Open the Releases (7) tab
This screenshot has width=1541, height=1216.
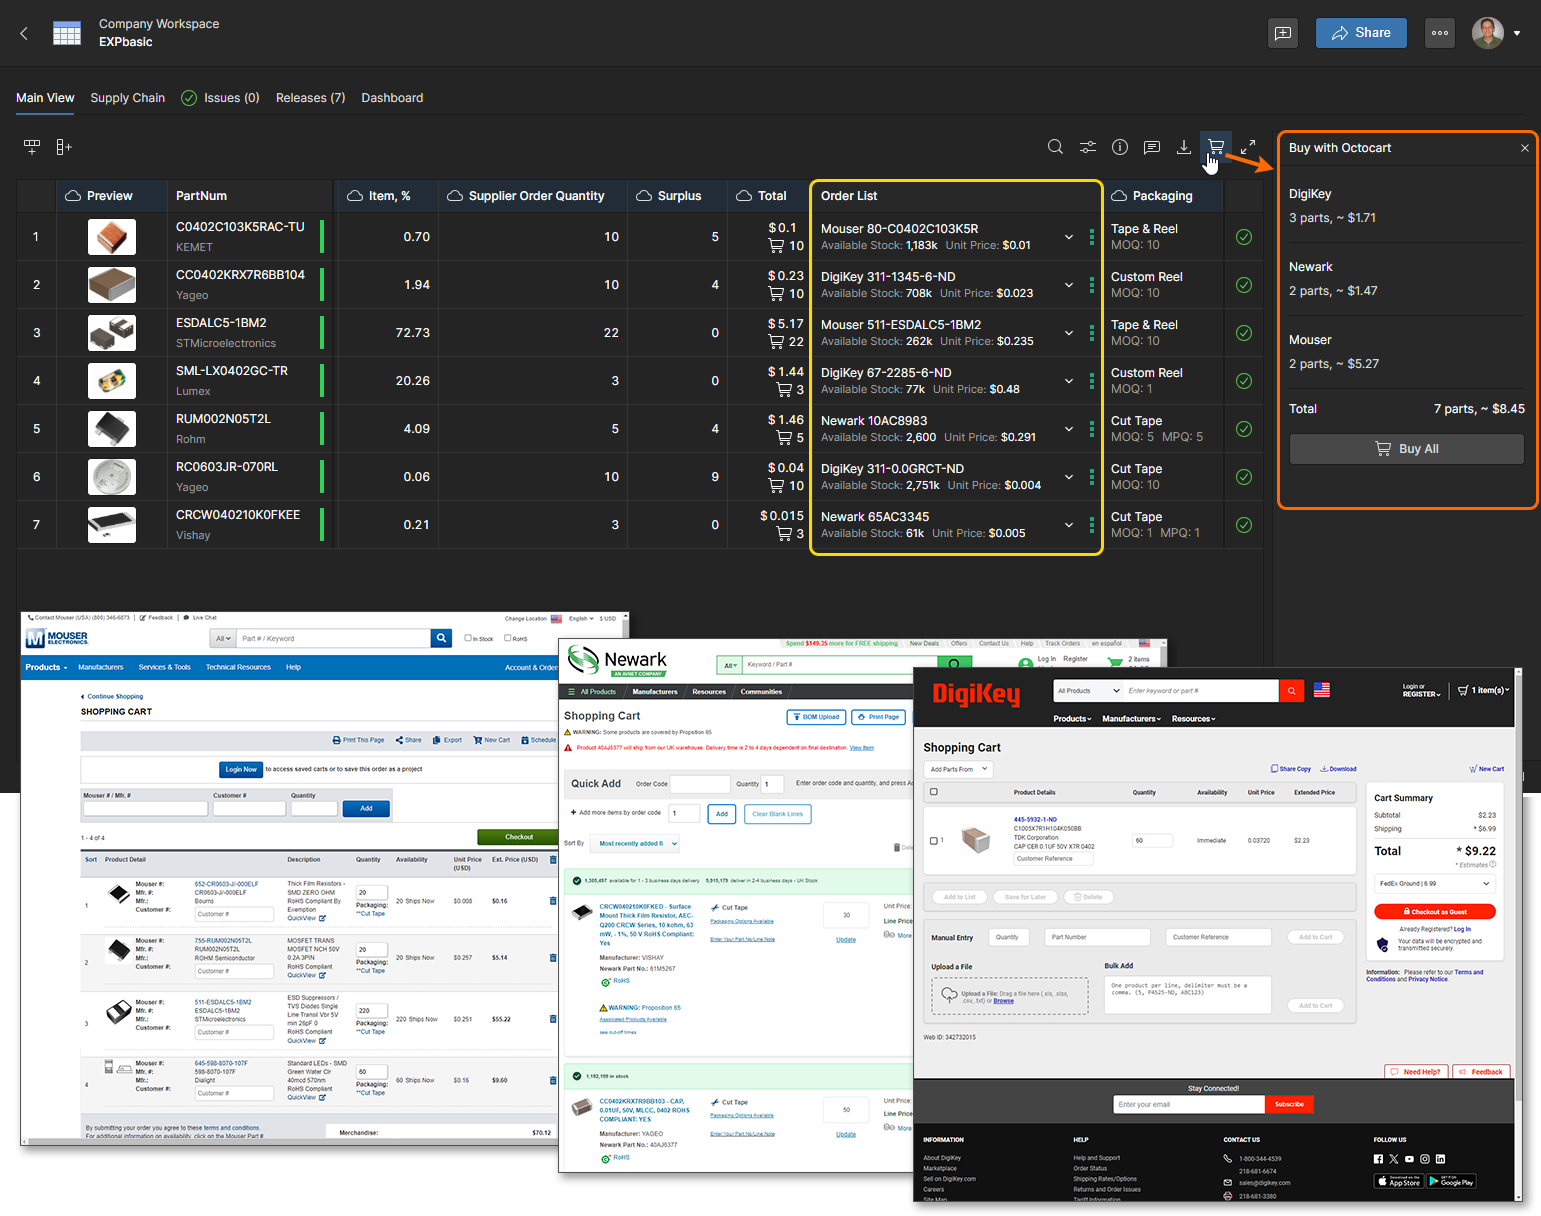coord(310,98)
